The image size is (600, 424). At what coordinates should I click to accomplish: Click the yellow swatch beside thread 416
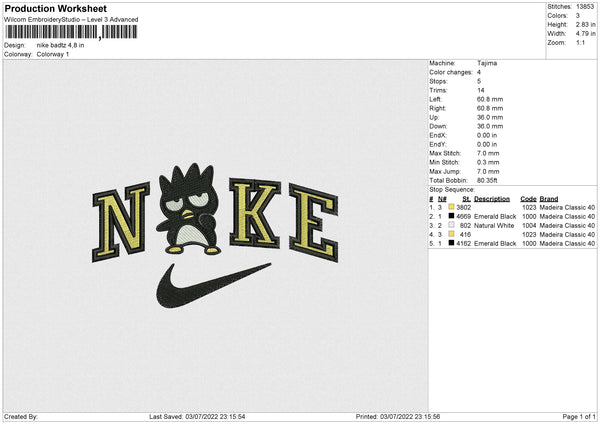(x=451, y=234)
